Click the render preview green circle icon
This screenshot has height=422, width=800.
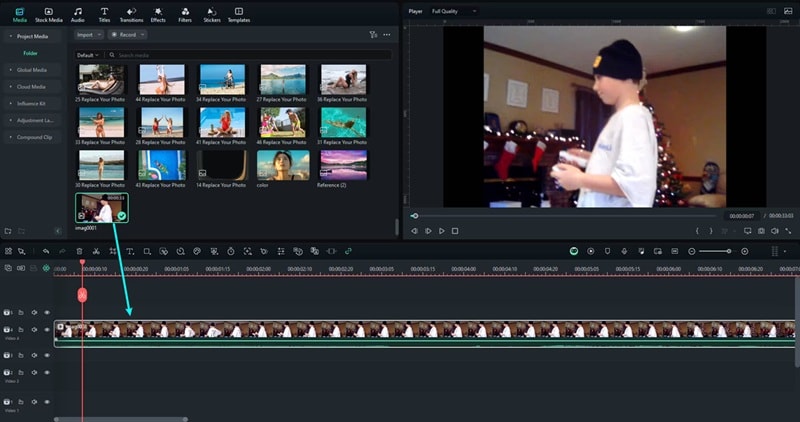coord(574,251)
